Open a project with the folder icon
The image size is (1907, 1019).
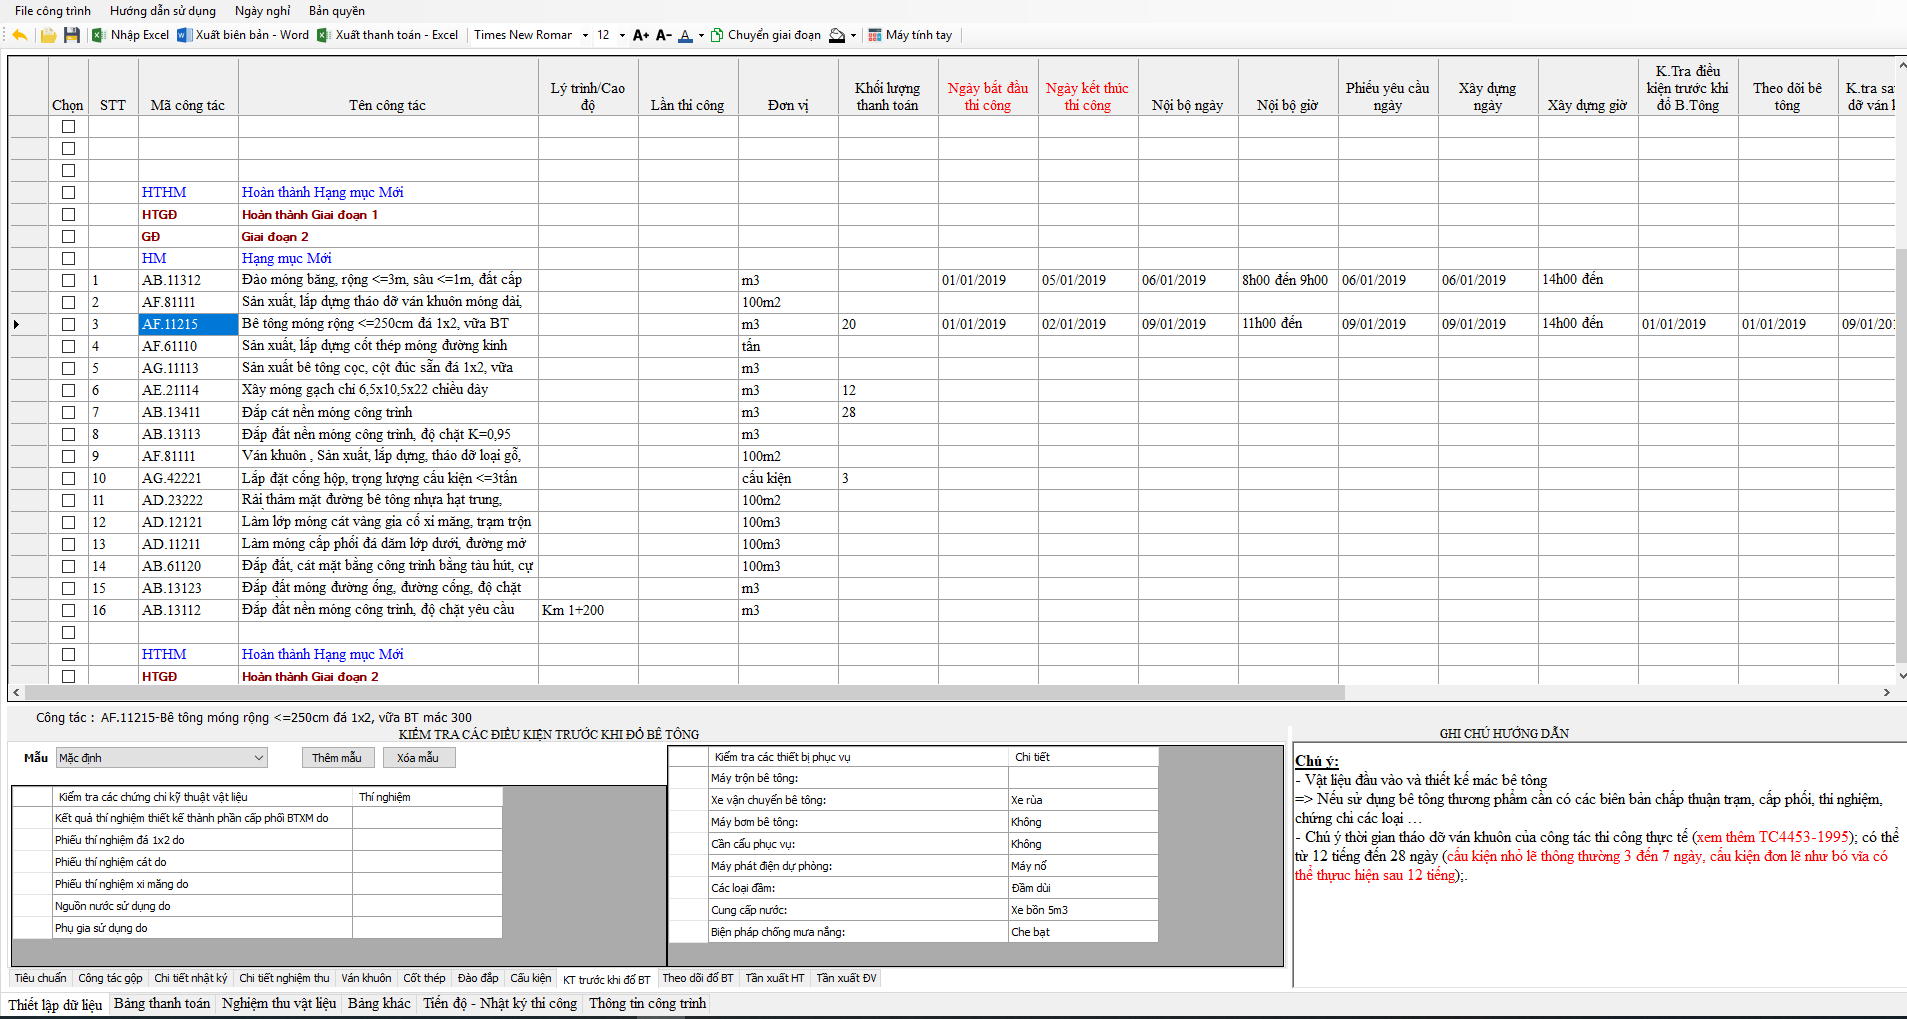tap(48, 35)
